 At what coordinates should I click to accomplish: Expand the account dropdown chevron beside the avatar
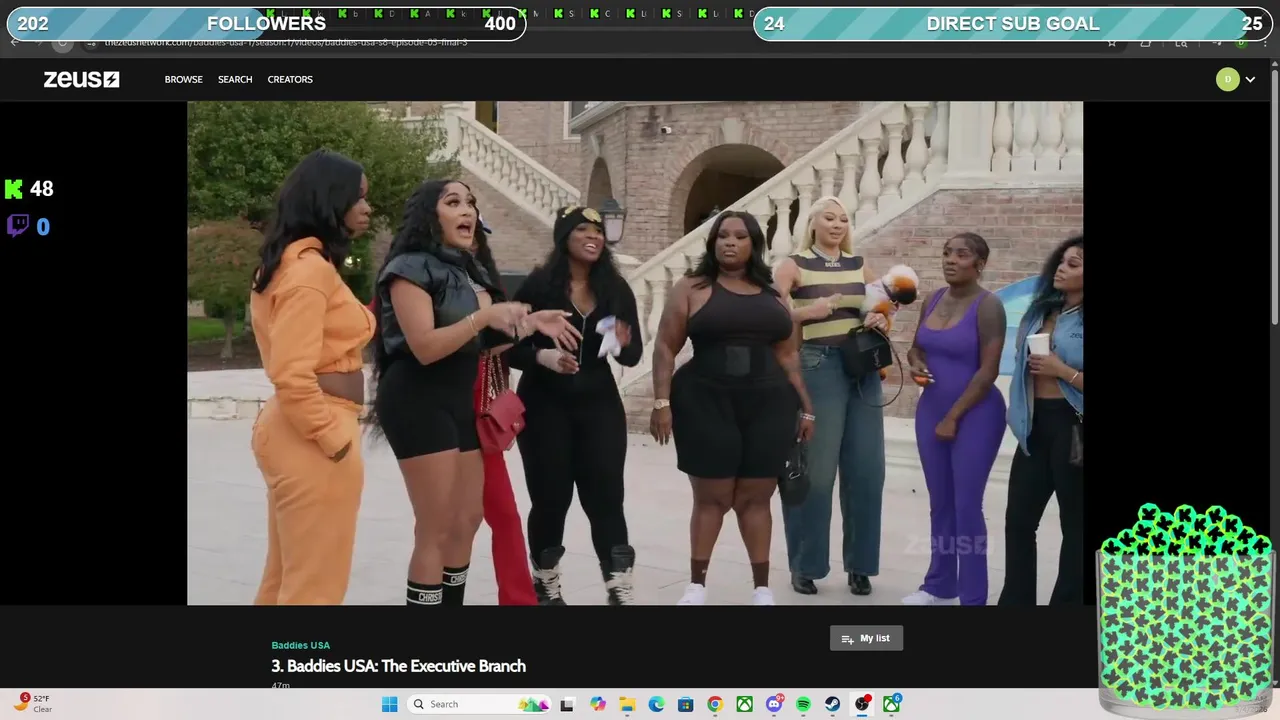[1250, 80]
